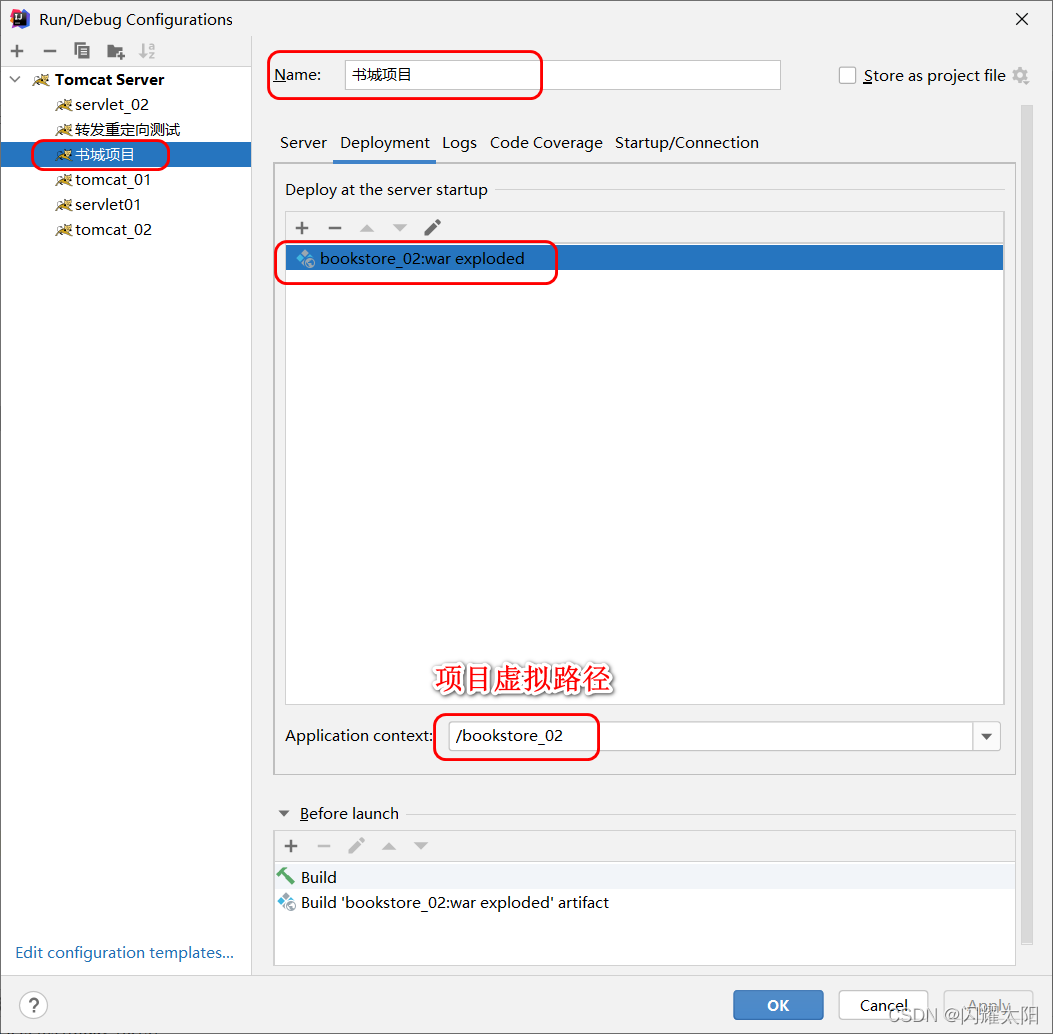1053x1034 pixels.
Task: Select the Deployment tab
Action: 385,142
